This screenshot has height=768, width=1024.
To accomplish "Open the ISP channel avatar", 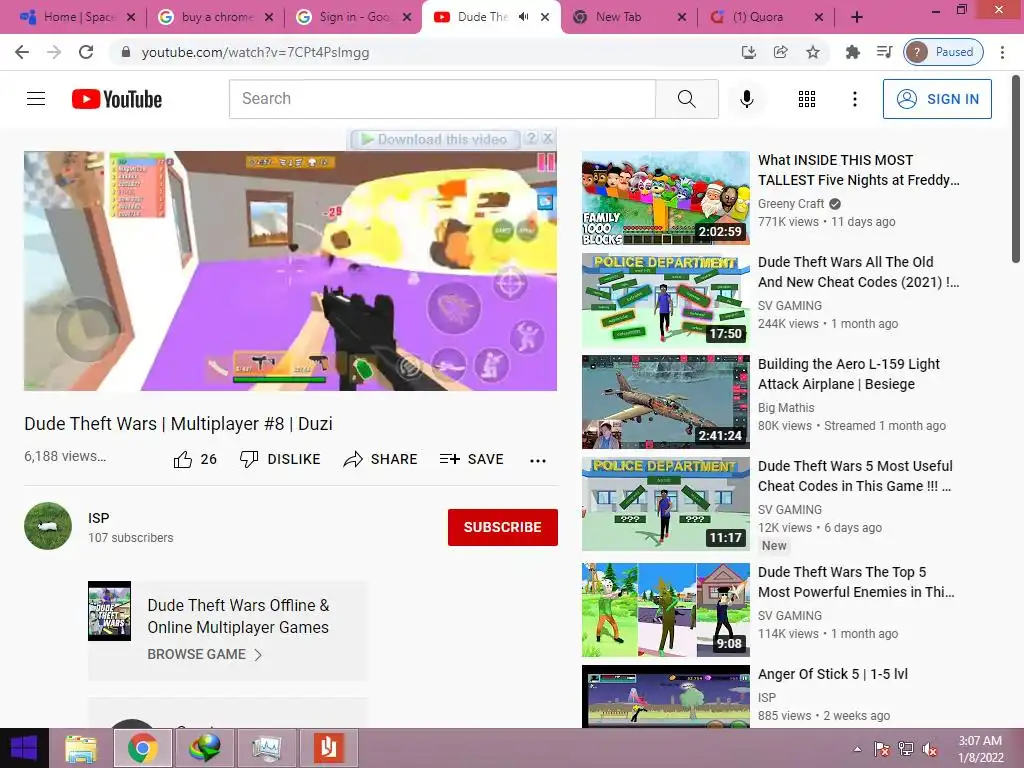I will (48, 526).
